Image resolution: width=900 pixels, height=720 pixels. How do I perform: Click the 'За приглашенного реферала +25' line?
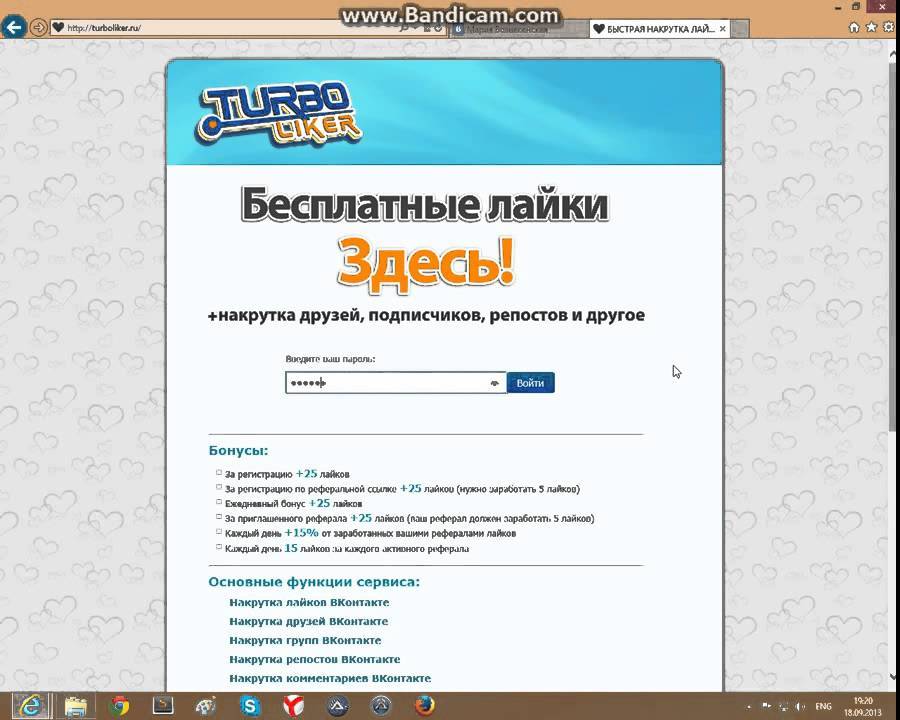tap(409, 518)
